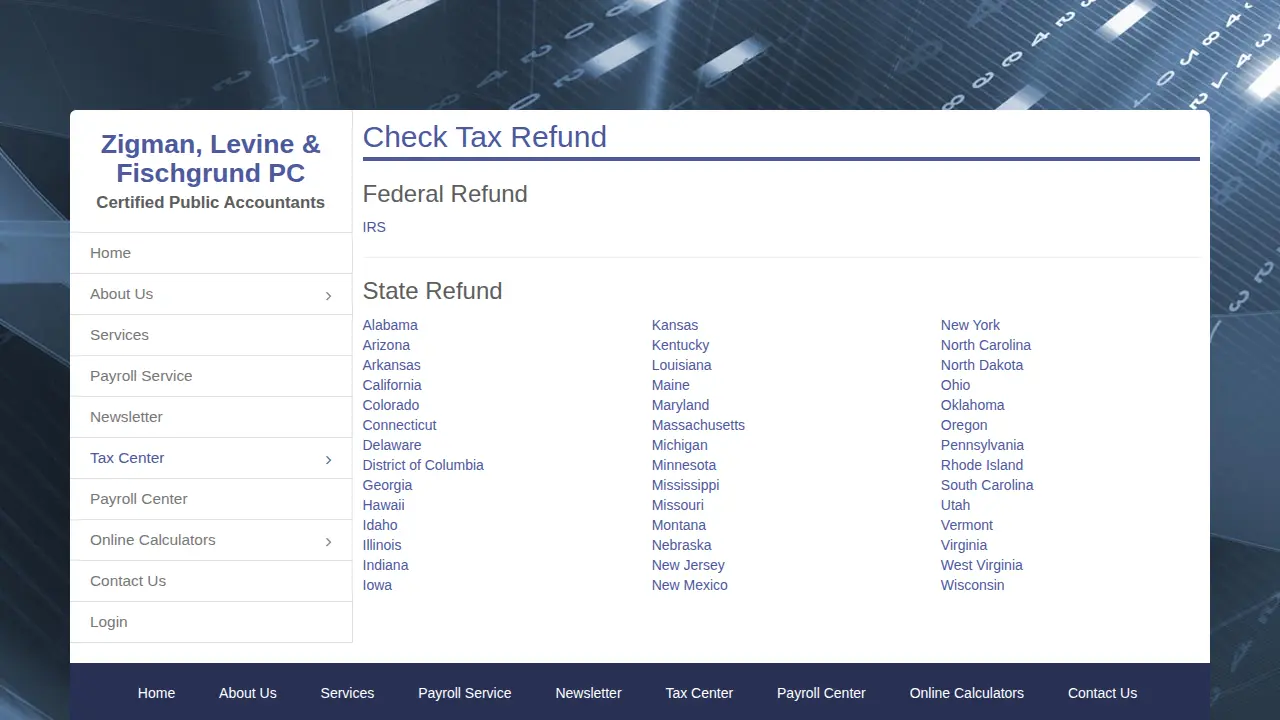Click the Iowa state link

coord(377,585)
